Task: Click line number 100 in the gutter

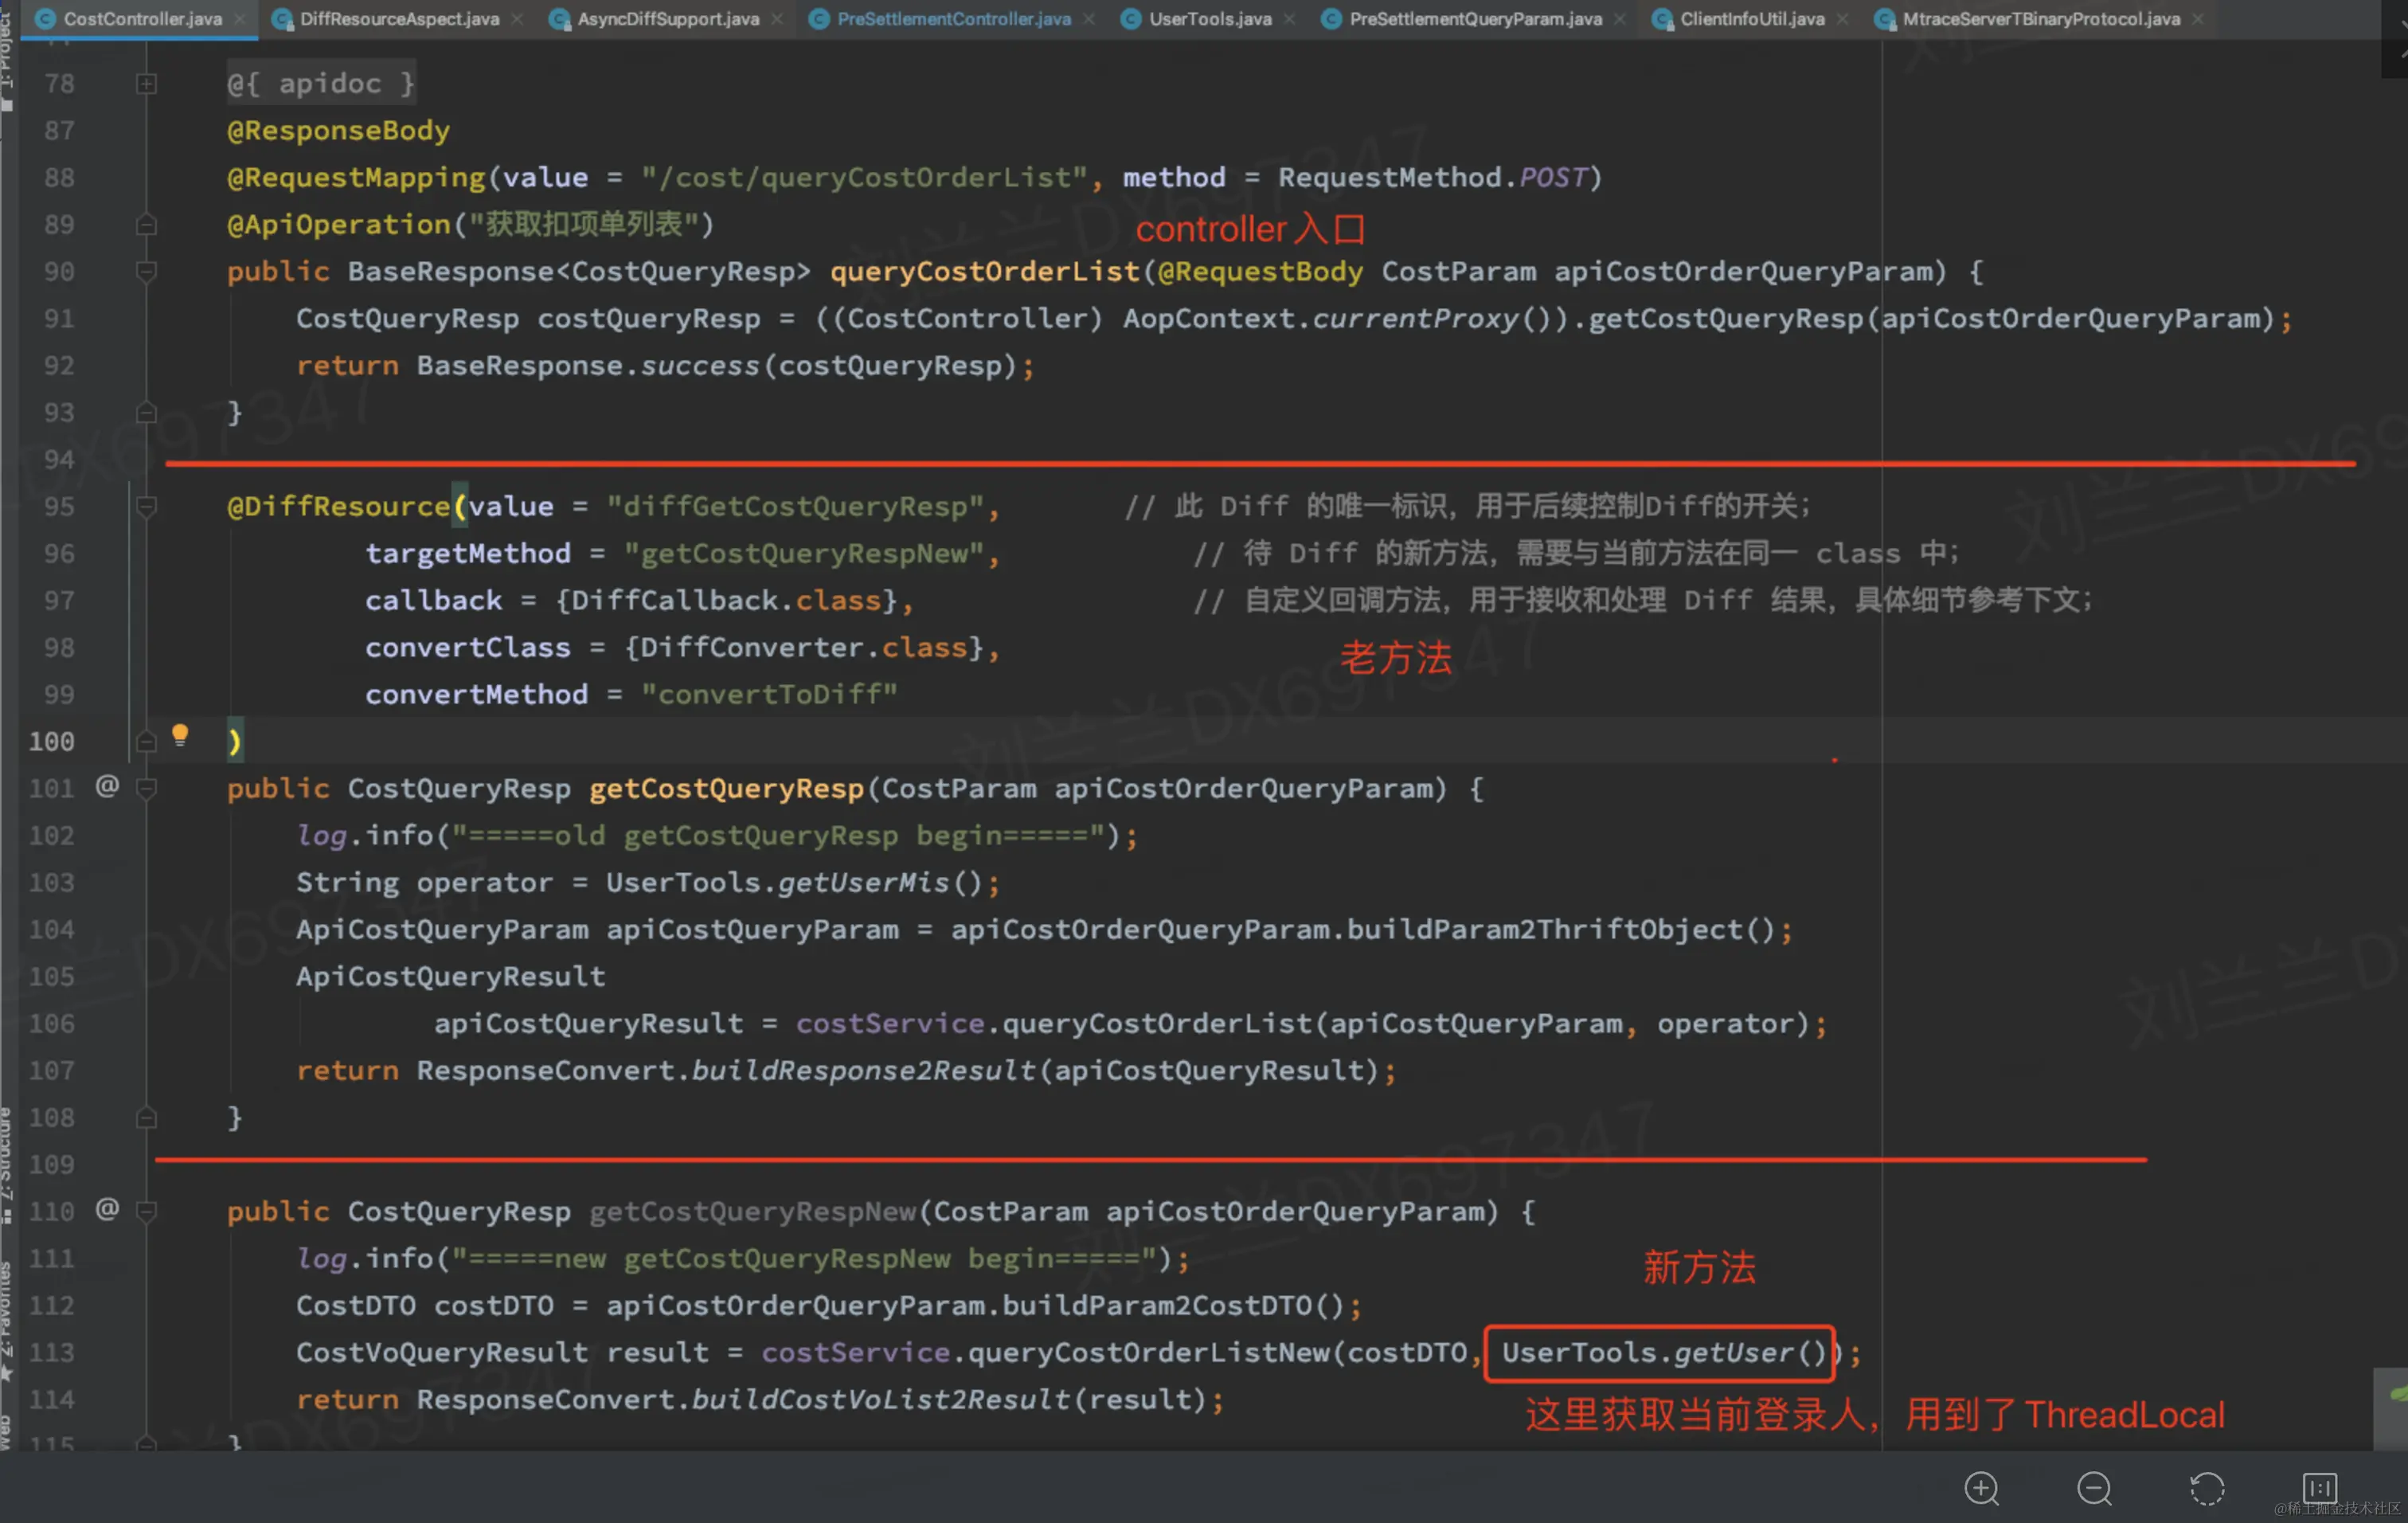Action: tap(52, 741)
